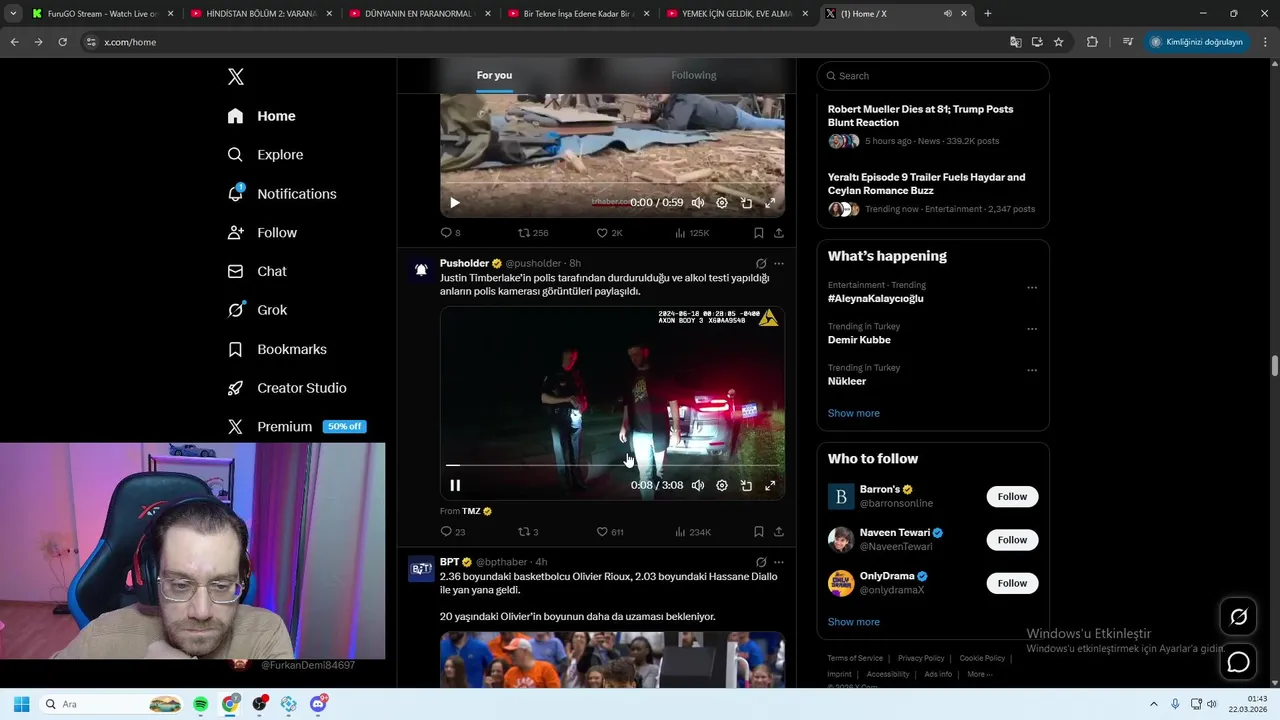
Task: Open Chat envelope in sidebar
Action: [235, 271]
